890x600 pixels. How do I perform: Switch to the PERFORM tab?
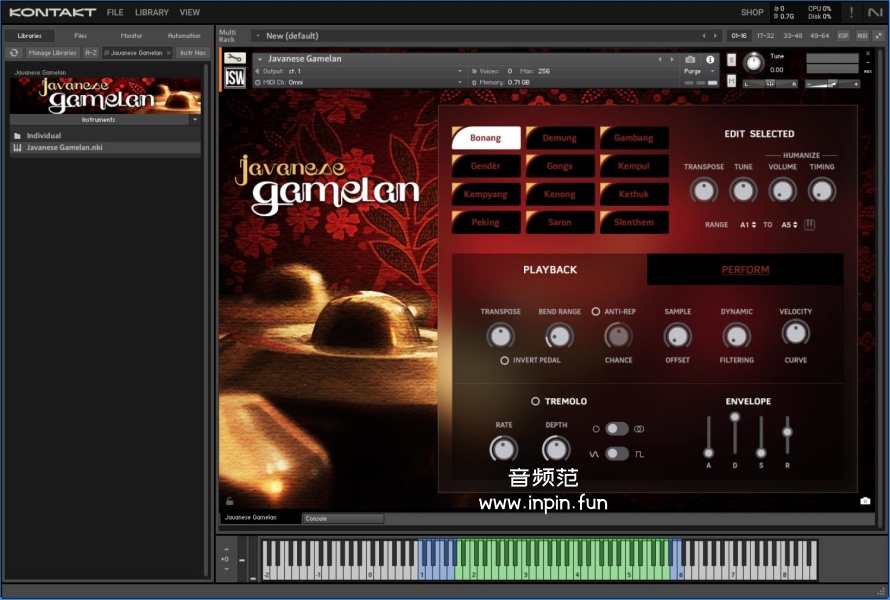pos(745,270)
